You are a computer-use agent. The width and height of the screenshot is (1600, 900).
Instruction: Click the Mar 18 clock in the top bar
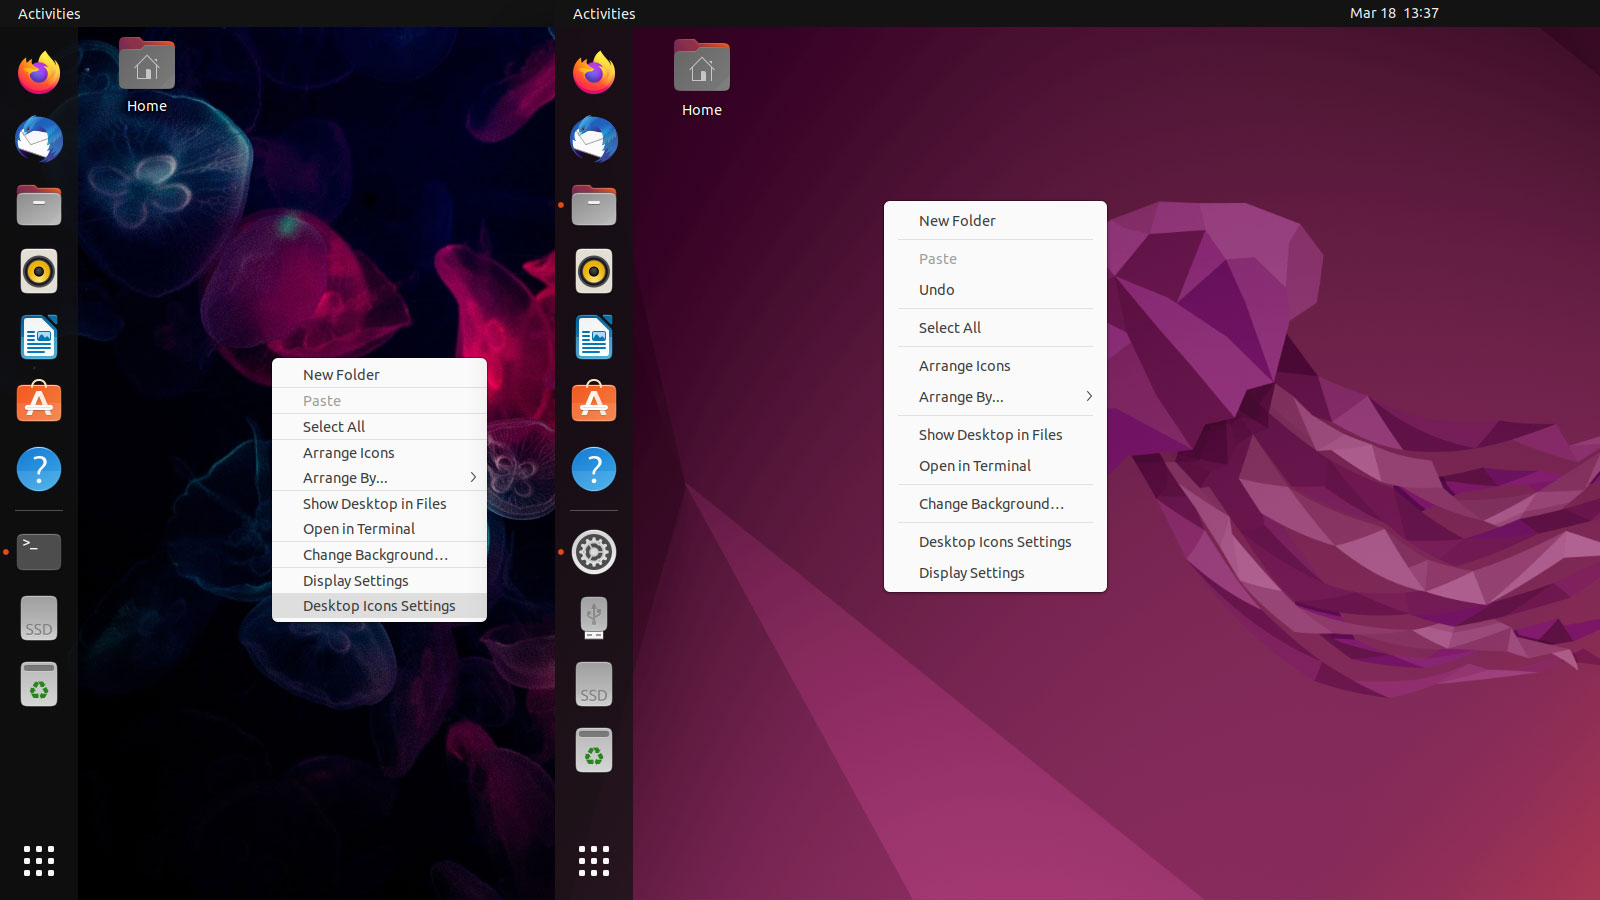click(x=1394, y=13)
